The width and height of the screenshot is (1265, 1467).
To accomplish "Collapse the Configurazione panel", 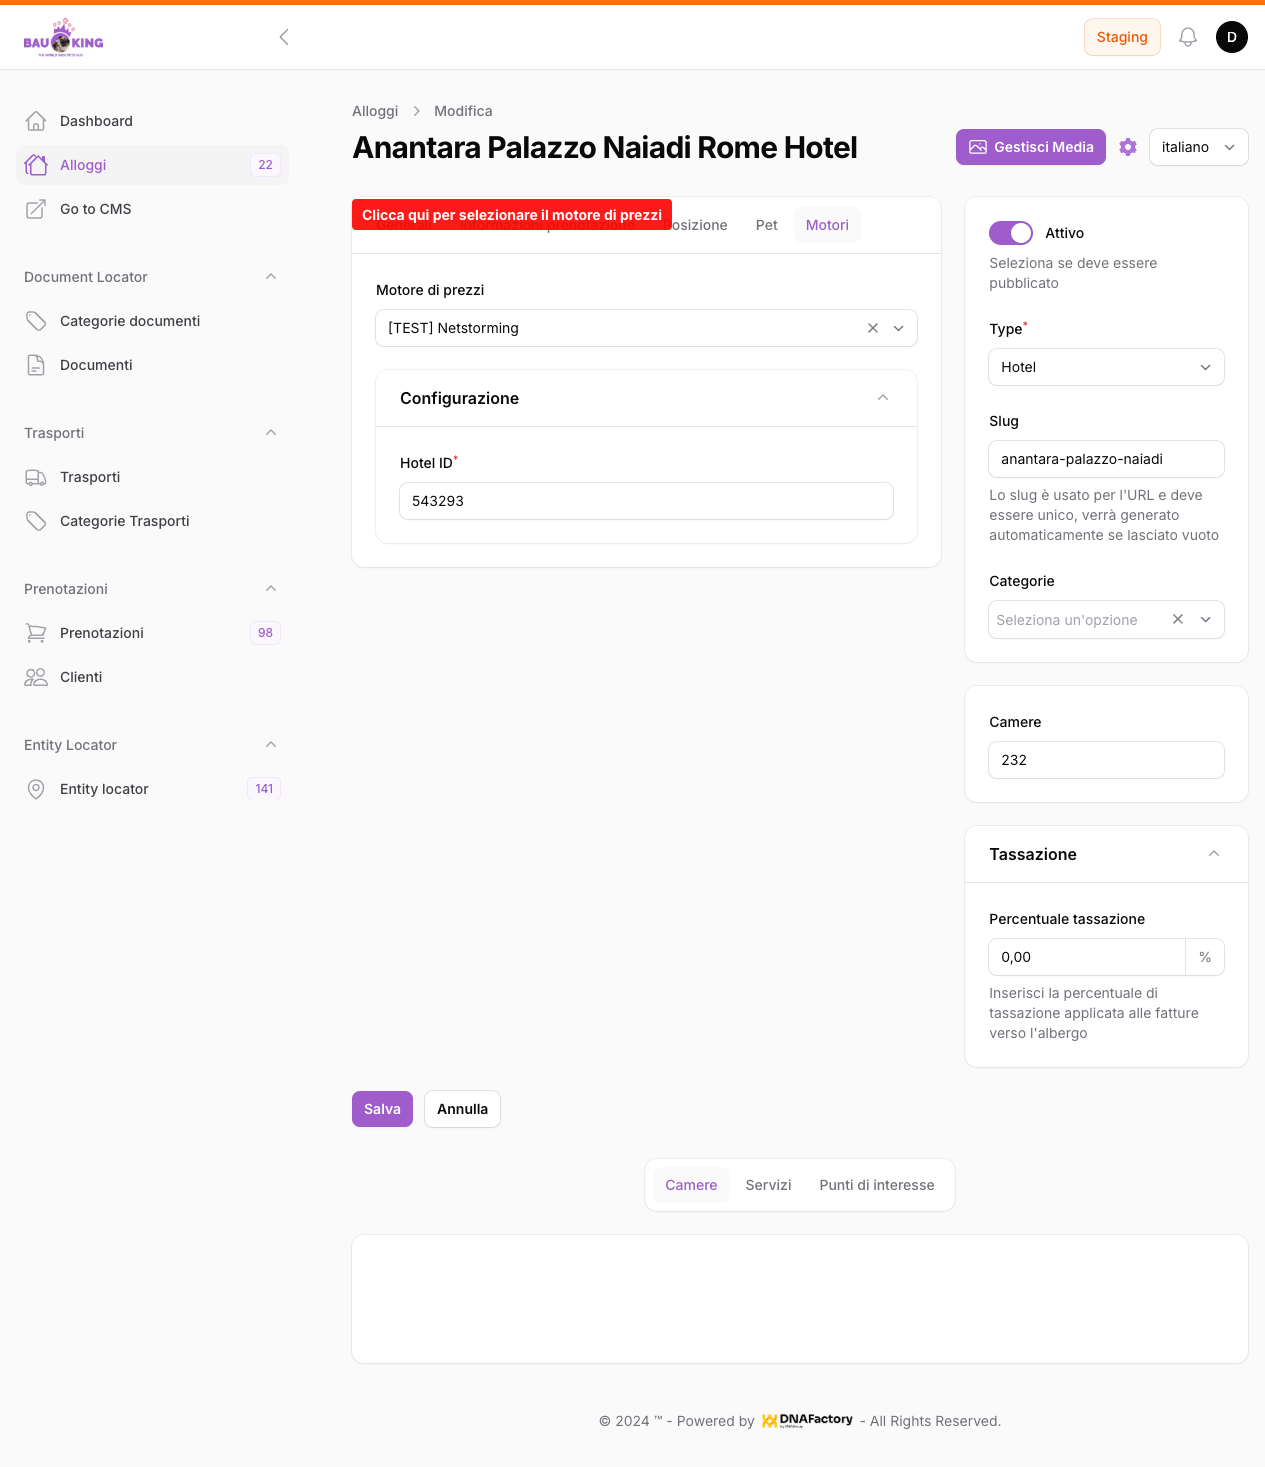I will click(x=883, y=398).
